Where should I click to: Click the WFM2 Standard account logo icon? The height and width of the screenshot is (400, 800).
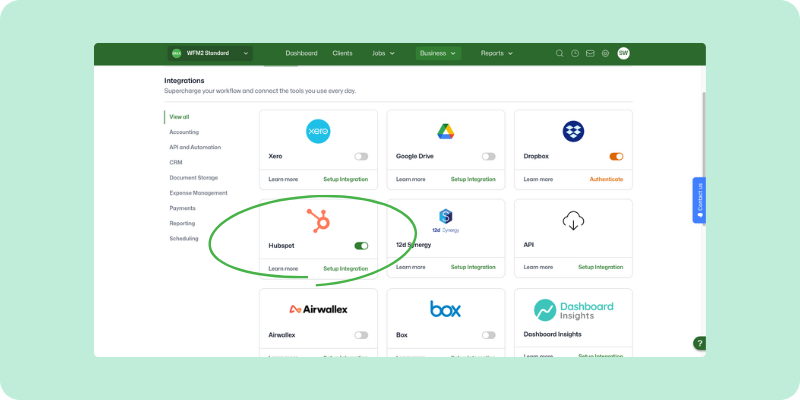177,54
